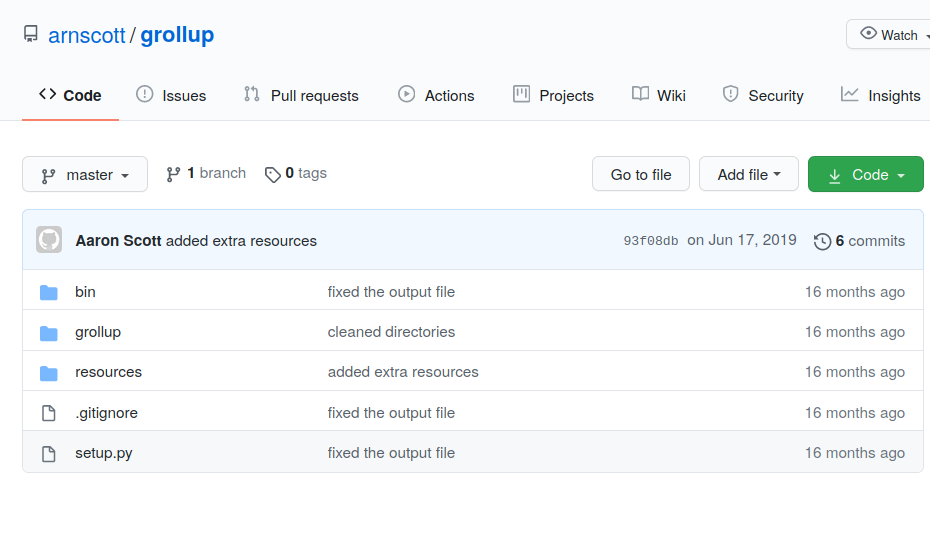Click the history clock icon beside commits
Viewport: 930px width, 540px height.
(x=822, y=242)
